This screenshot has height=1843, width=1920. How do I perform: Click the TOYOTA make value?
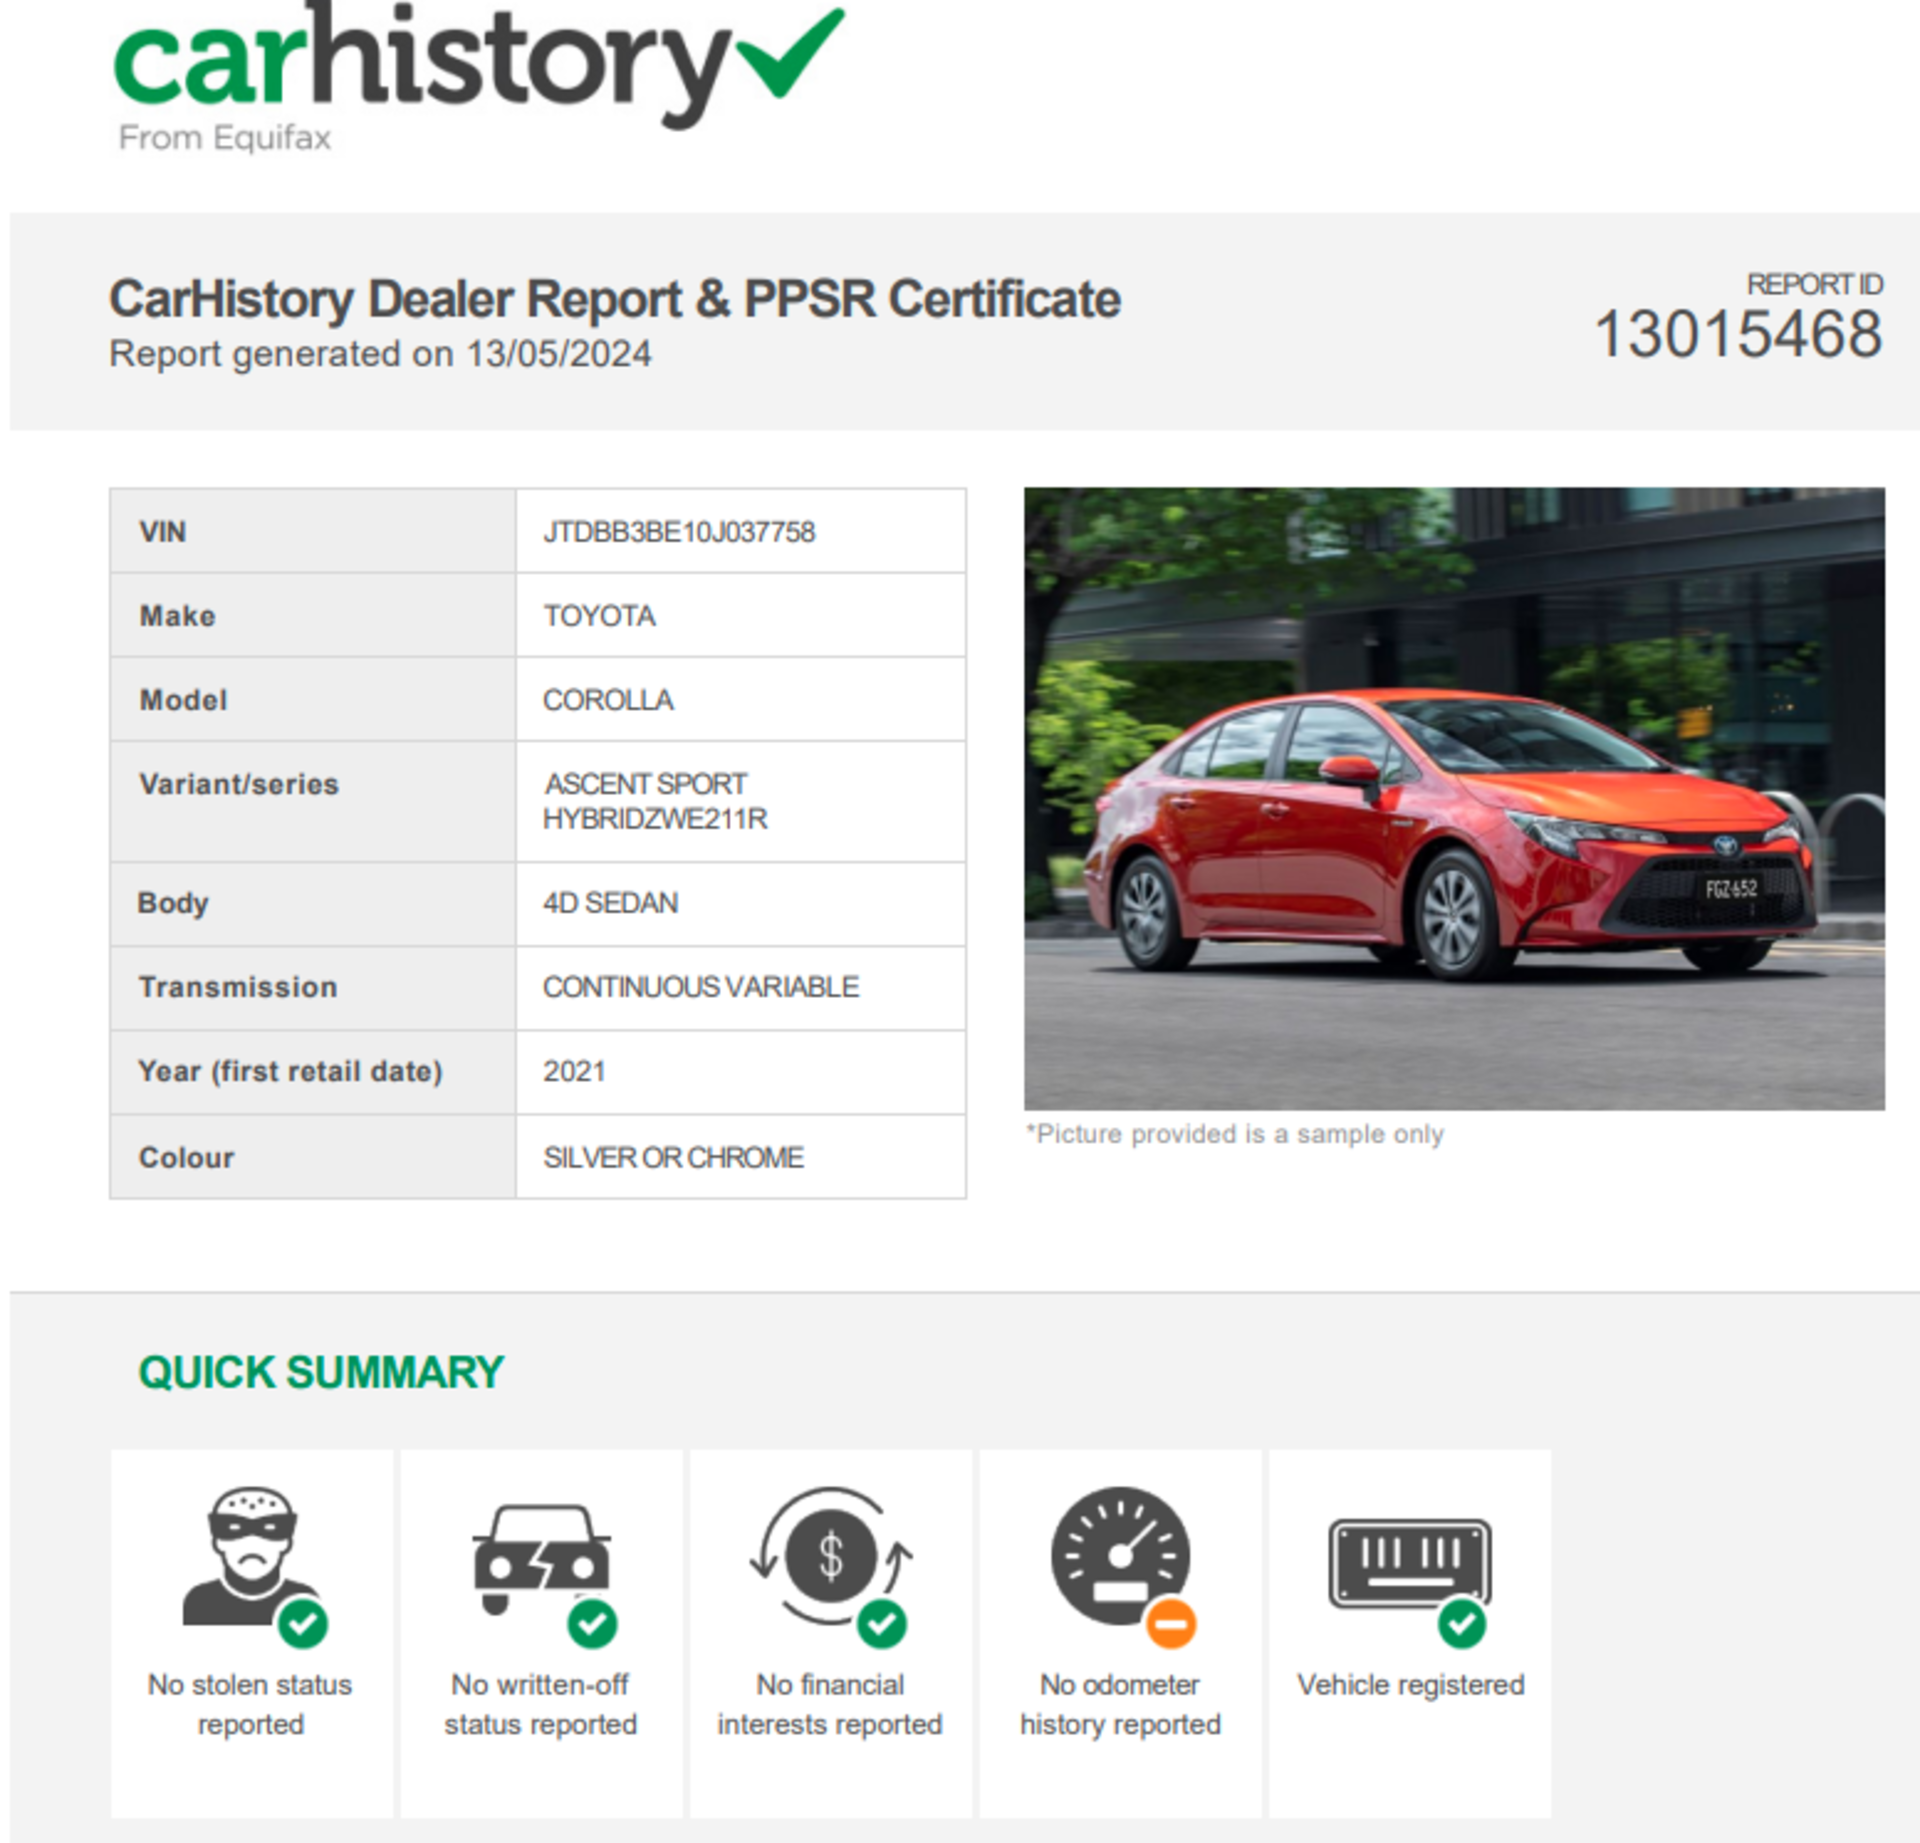click(x=599, y=616)
